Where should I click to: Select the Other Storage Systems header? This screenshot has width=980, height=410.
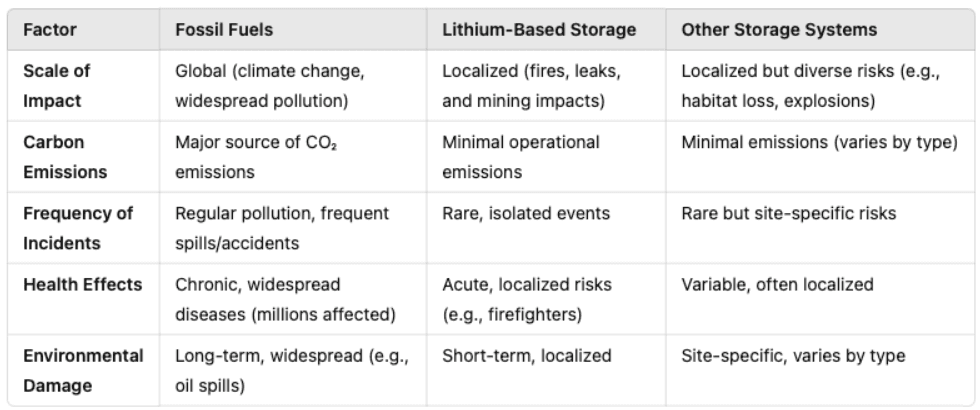pos(779,29)
